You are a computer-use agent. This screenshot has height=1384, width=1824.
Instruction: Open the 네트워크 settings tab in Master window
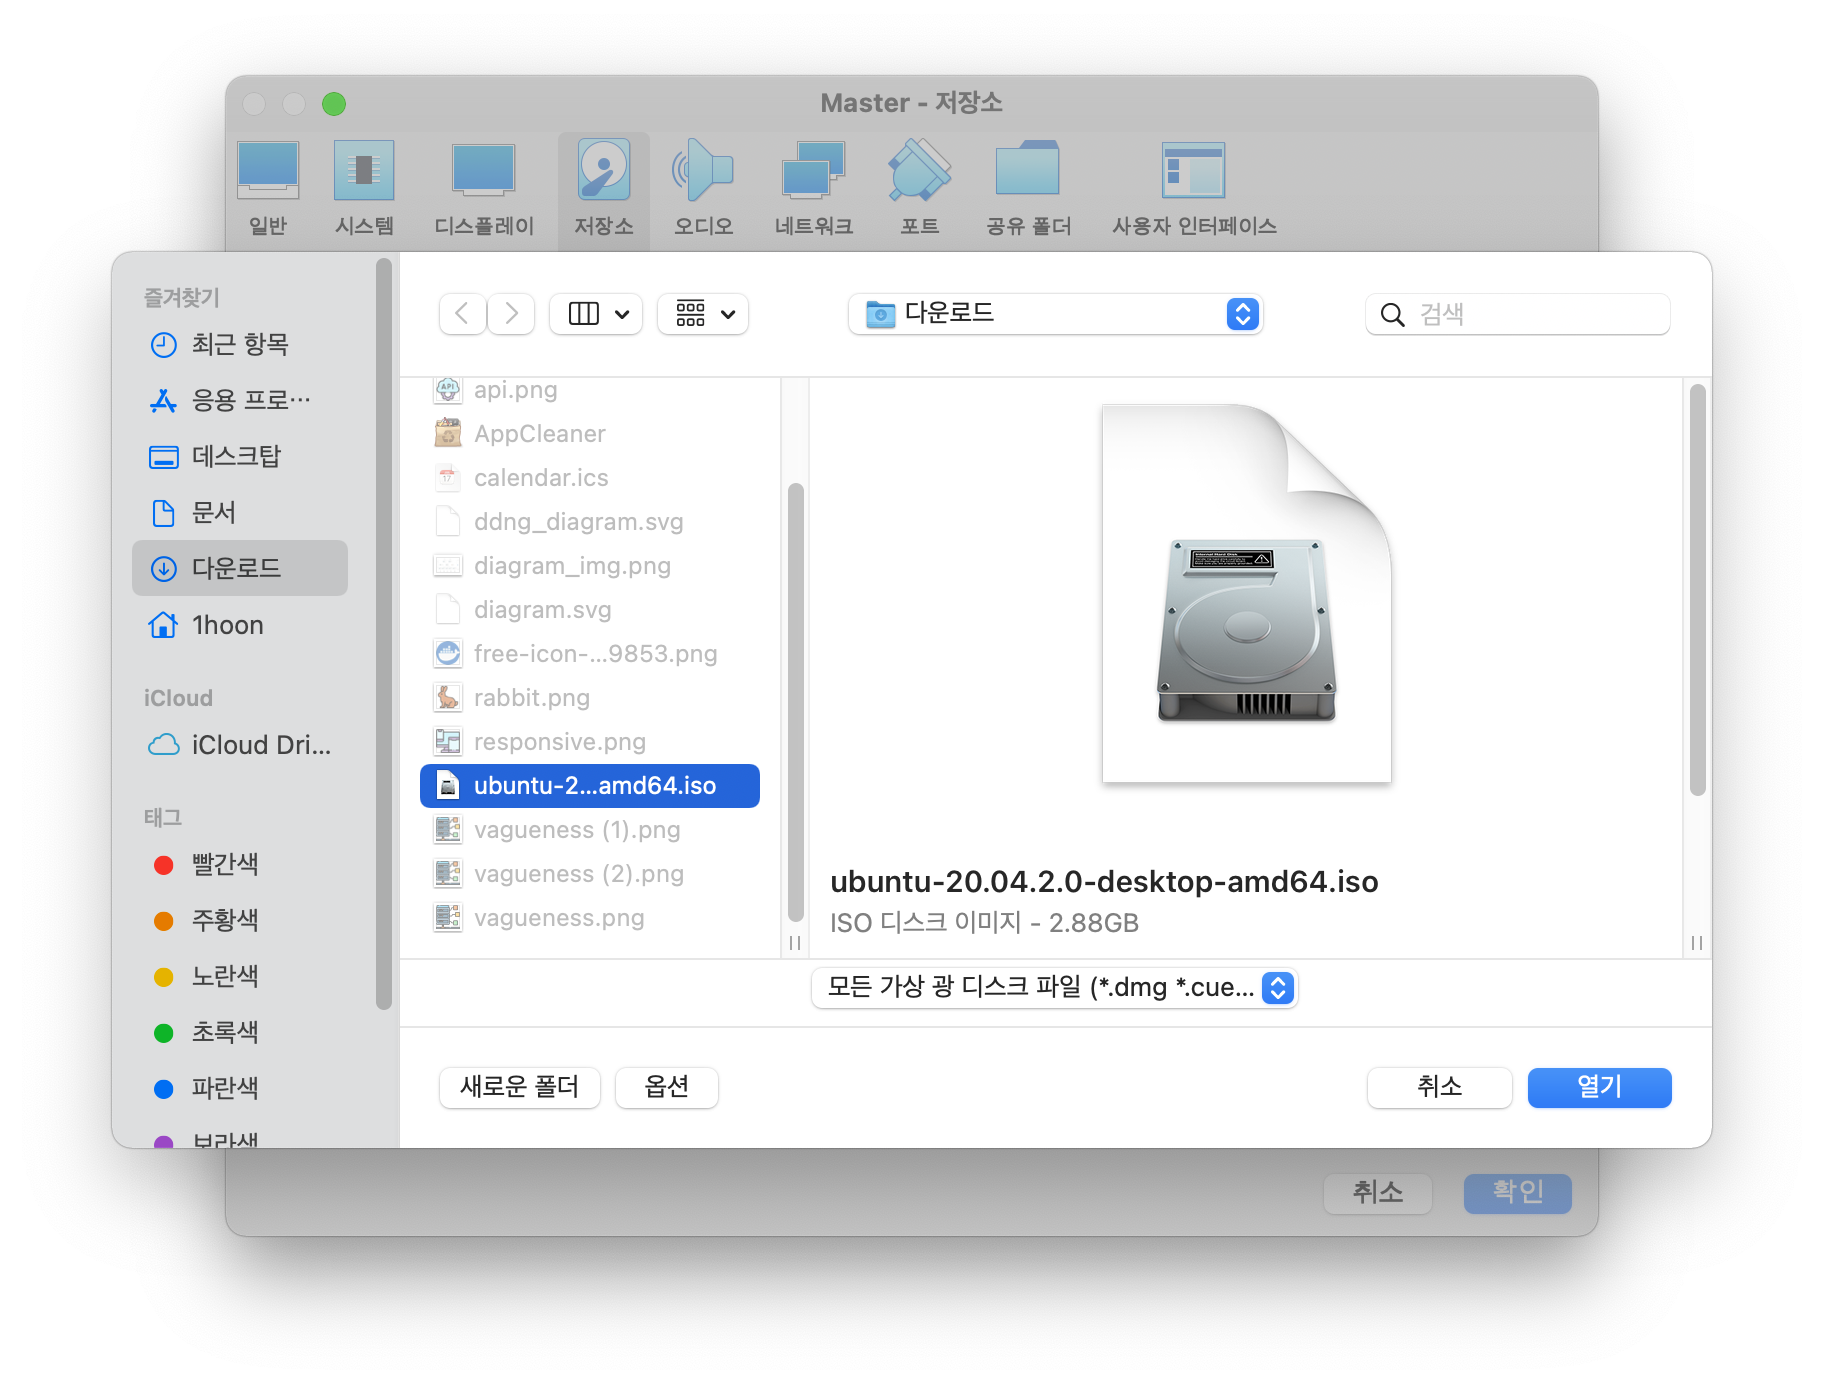(814, 189)
